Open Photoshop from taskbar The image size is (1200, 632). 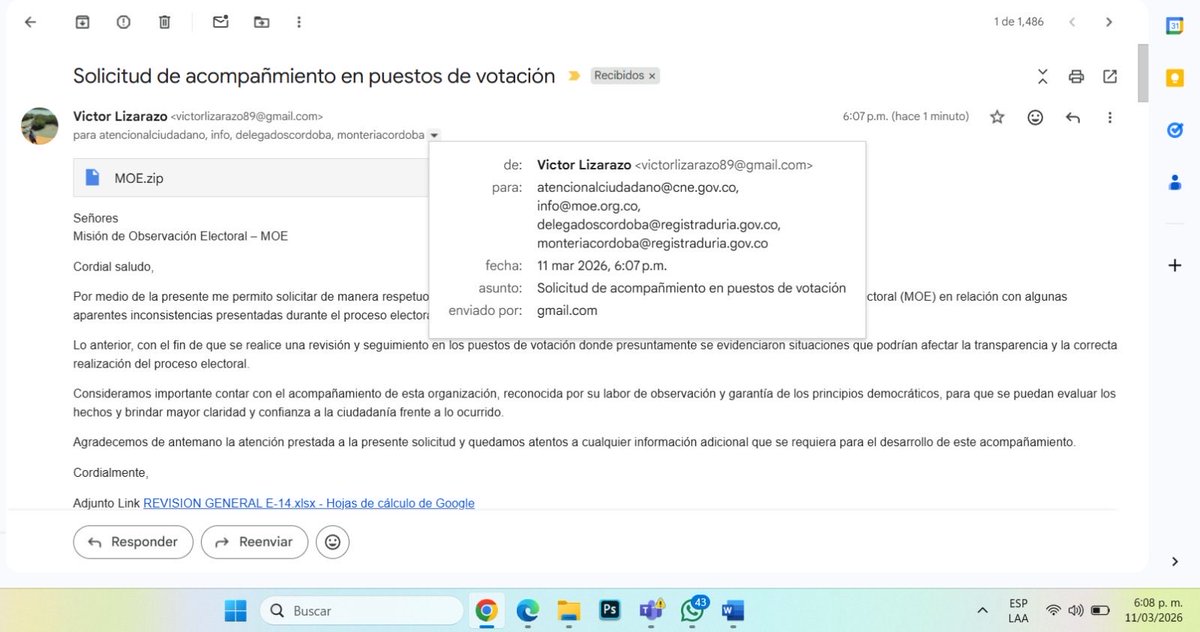(609, 610)
